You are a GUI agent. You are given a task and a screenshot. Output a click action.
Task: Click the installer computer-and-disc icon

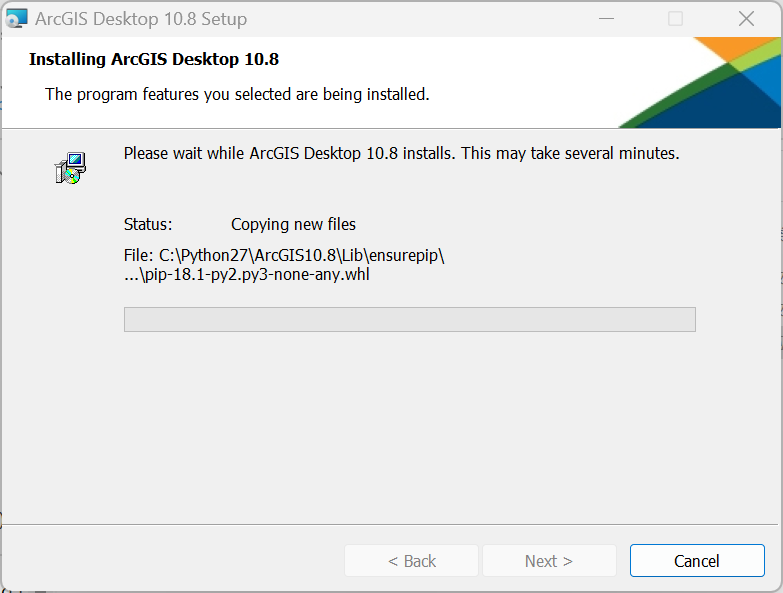70,169
